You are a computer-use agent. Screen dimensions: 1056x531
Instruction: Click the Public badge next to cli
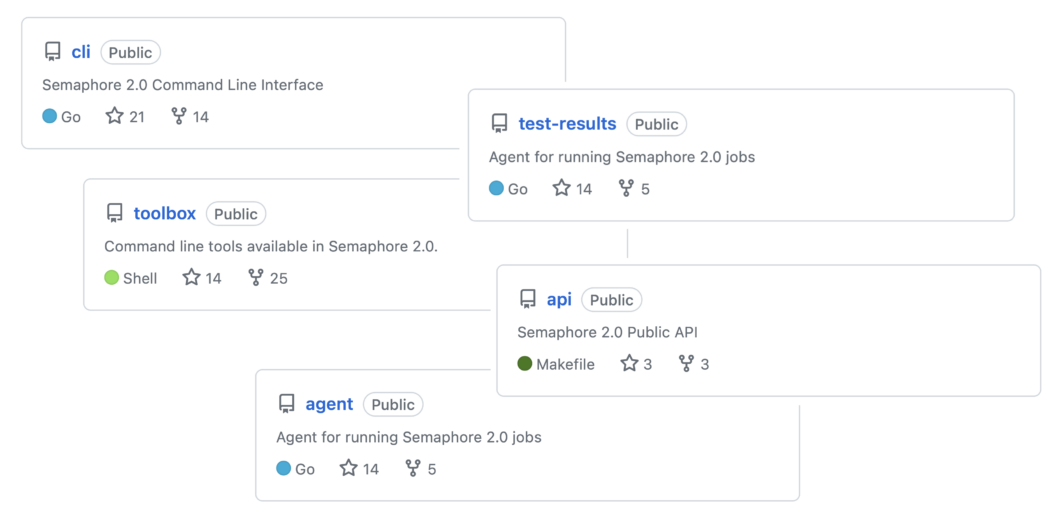[x=131, y=53]
